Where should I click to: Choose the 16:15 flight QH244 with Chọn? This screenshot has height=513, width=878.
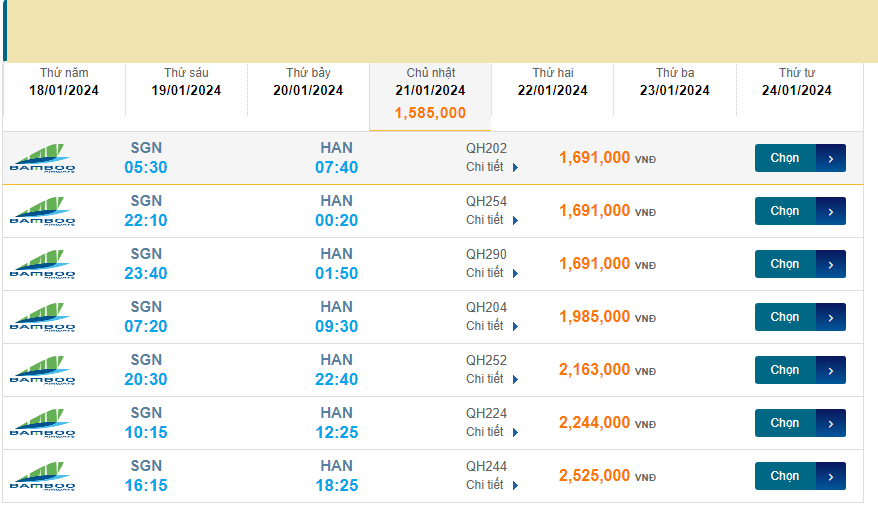tap(786, 476)
